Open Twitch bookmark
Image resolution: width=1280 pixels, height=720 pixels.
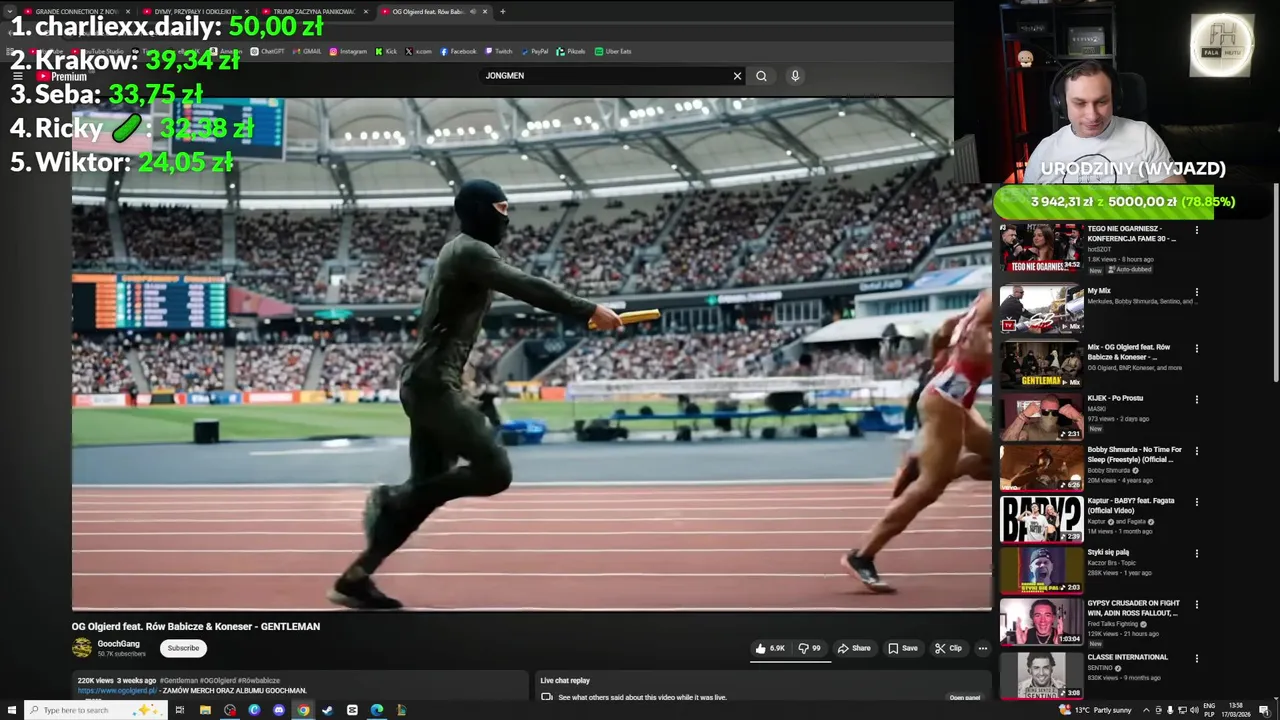click(x=499, y=51)
